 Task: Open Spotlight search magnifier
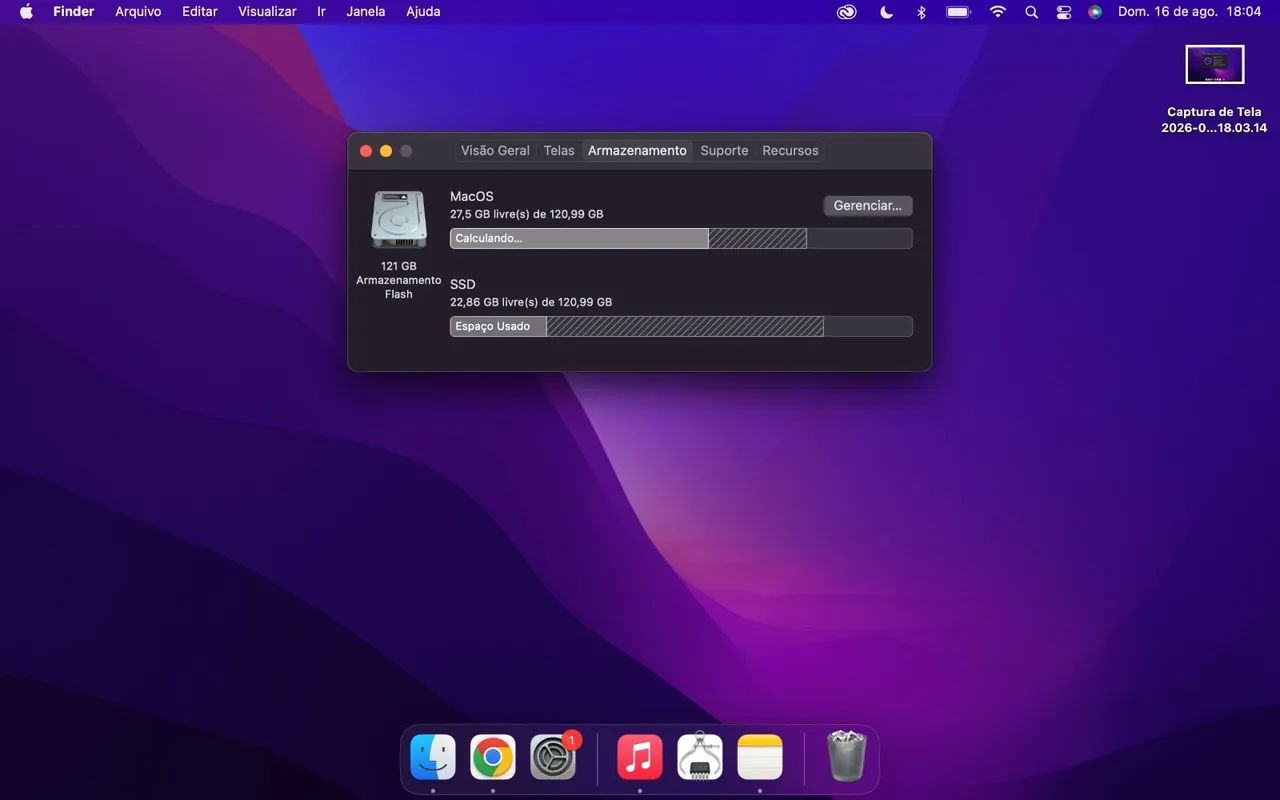pyautogui.click(x=1031, y=12)
